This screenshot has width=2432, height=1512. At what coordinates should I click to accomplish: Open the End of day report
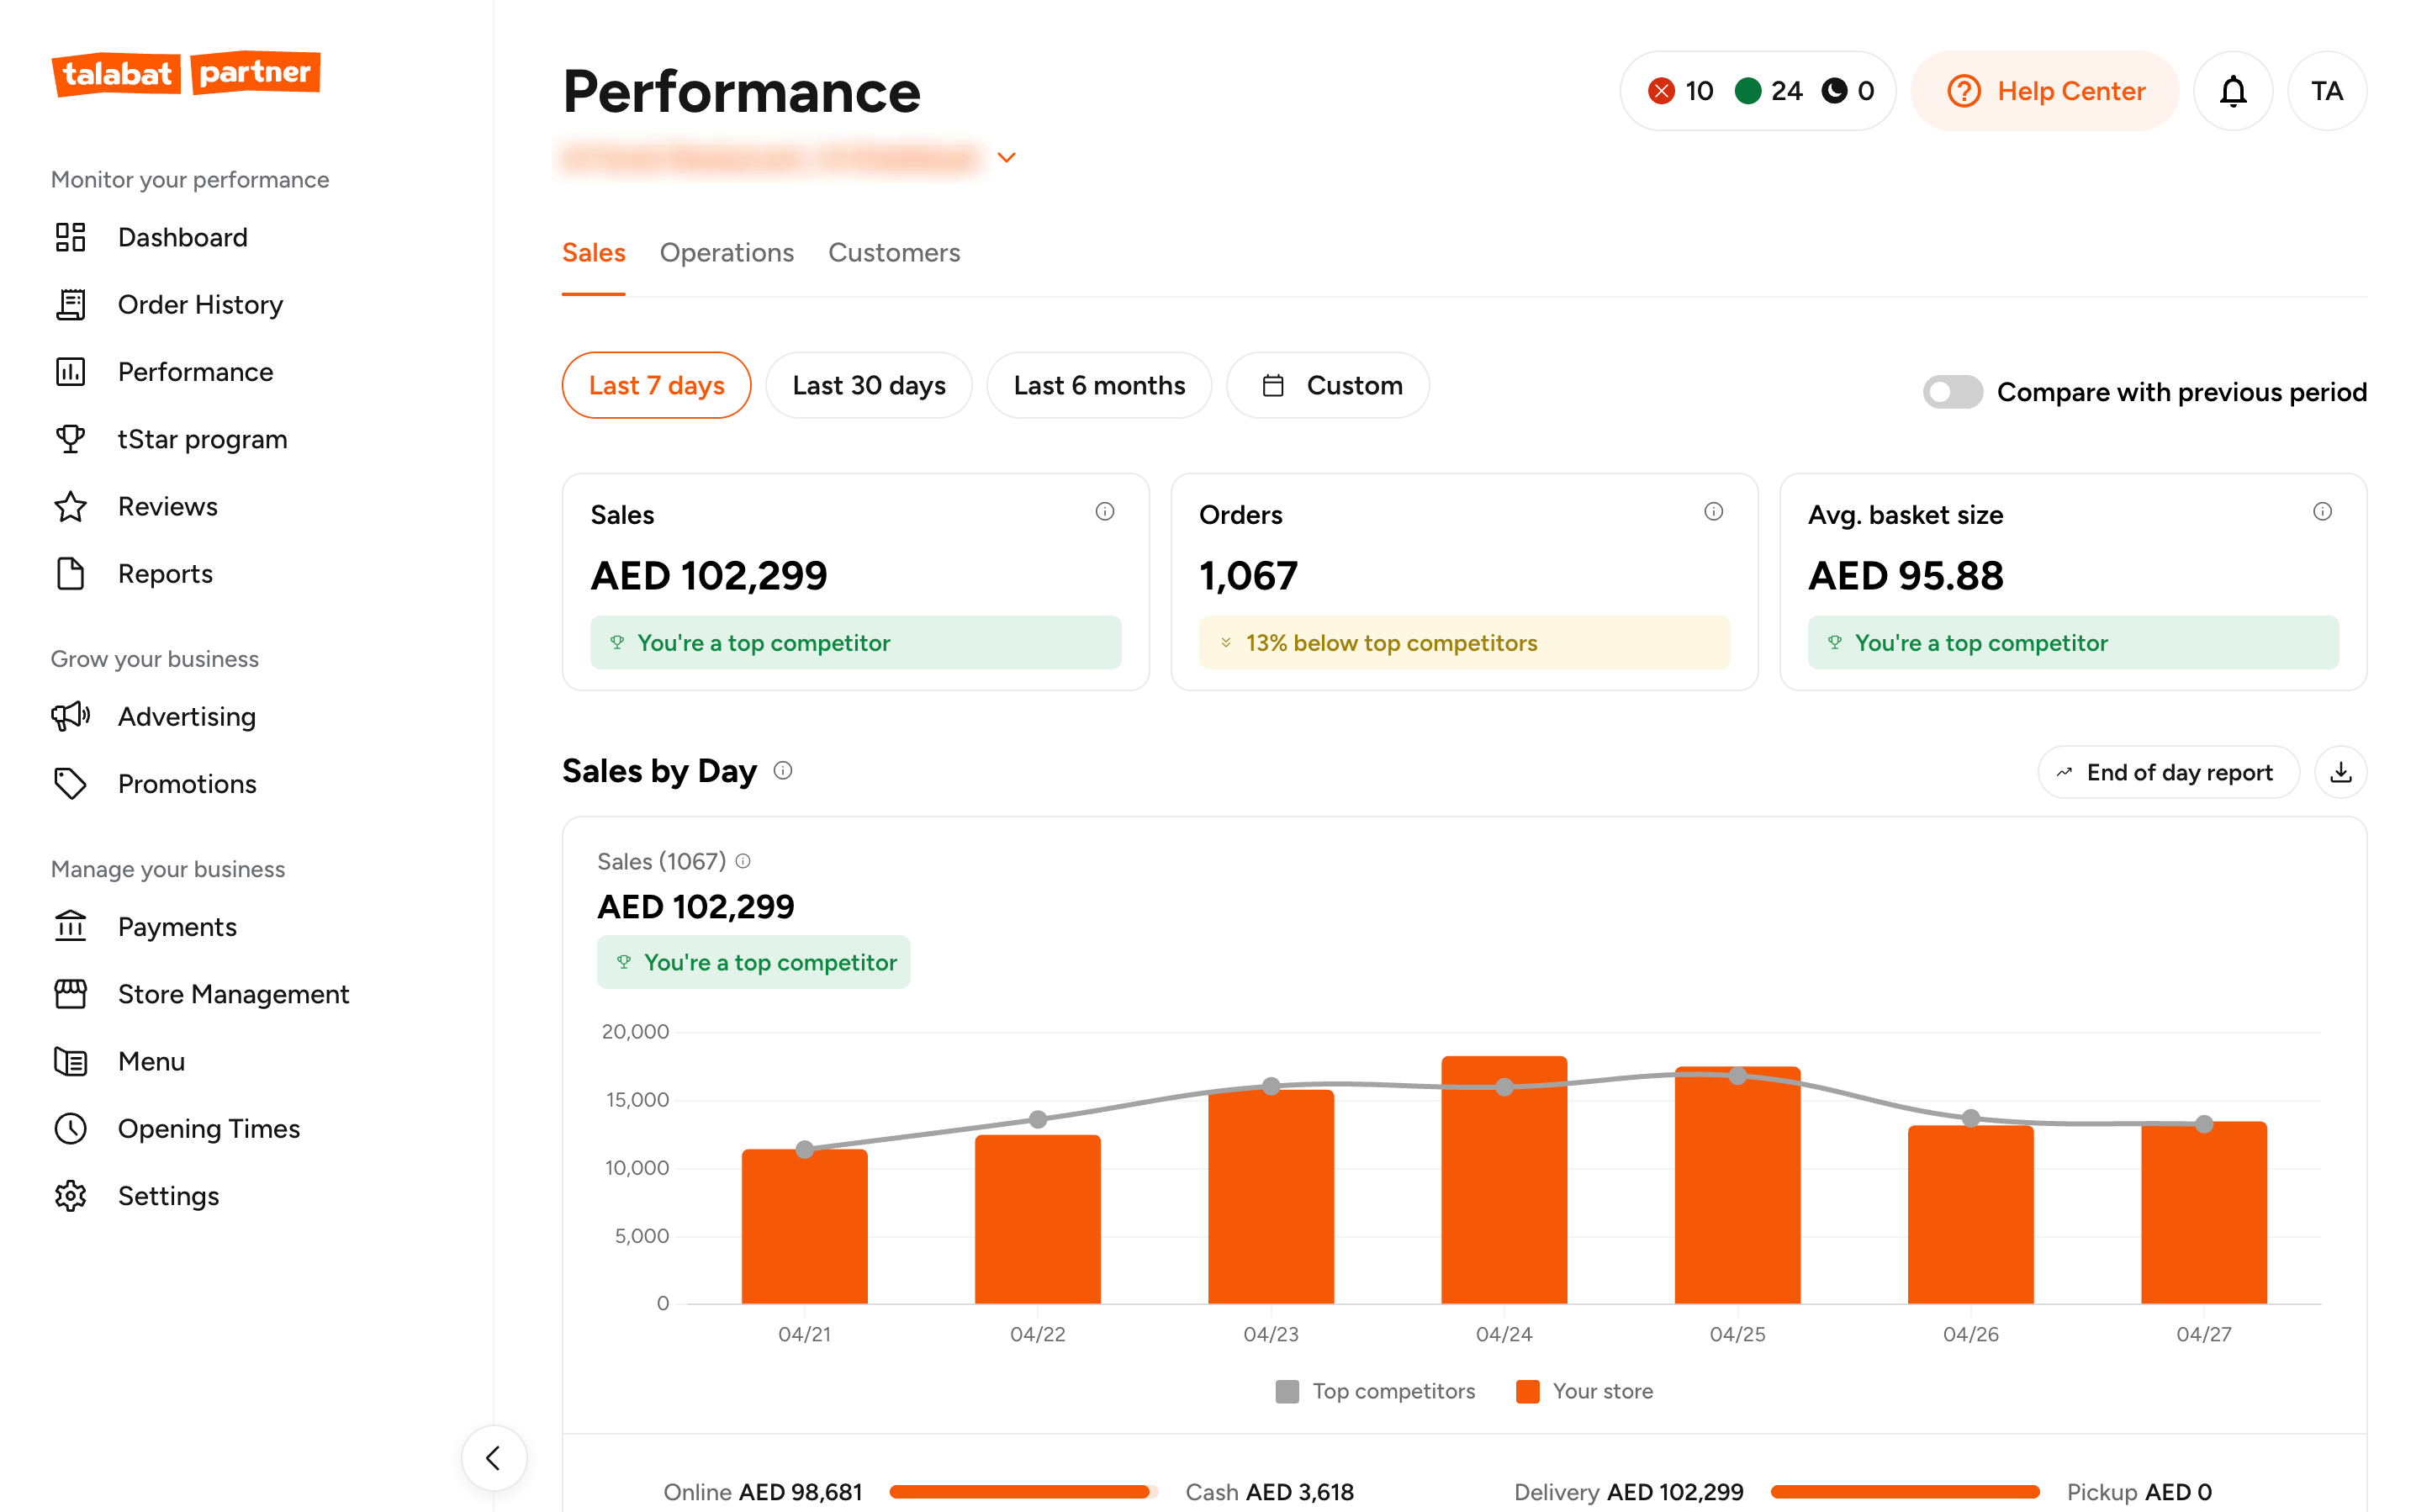coord(2168,772)
